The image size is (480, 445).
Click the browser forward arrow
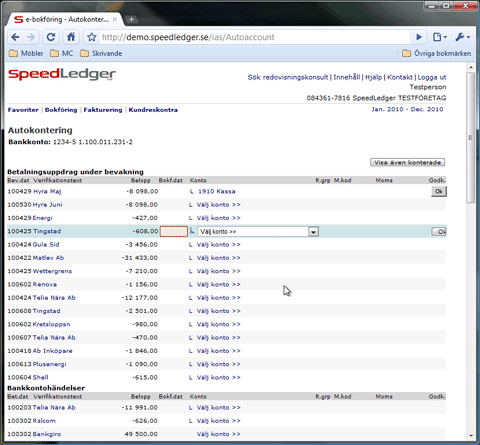click(x=31, y=37)
